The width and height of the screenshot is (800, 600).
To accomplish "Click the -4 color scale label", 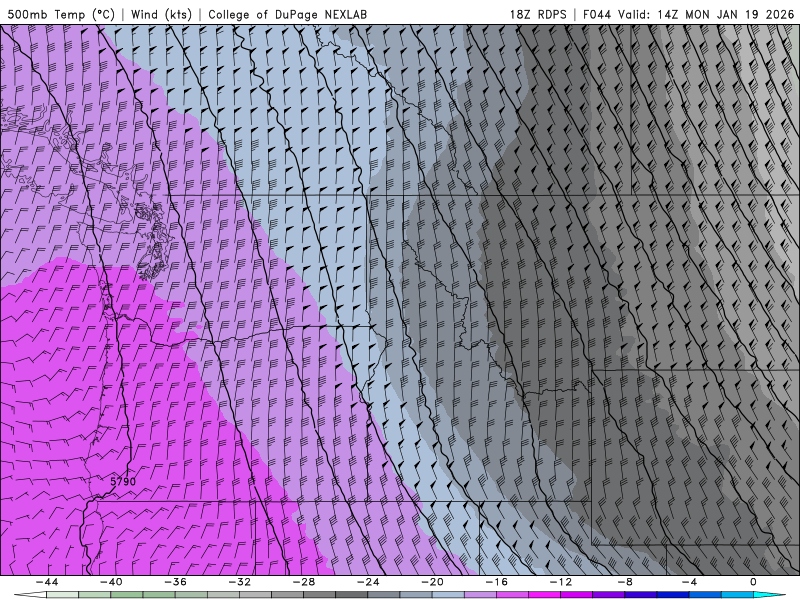I will (x=689, y=582).
